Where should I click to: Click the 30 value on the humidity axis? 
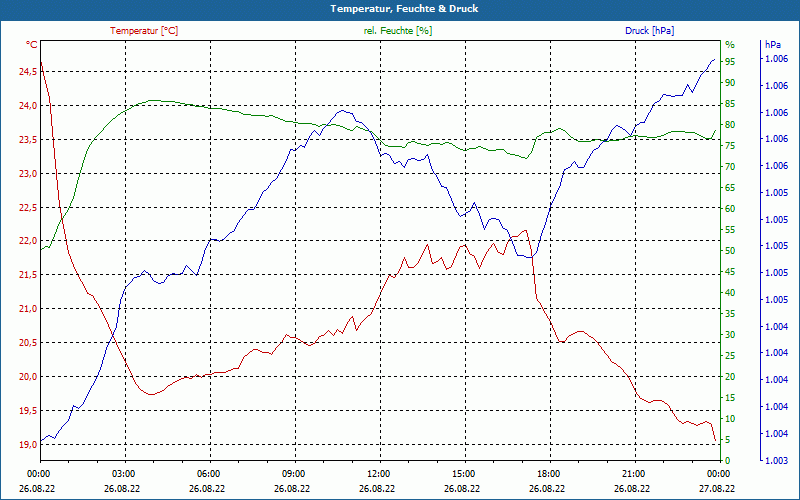coord(730,335)
